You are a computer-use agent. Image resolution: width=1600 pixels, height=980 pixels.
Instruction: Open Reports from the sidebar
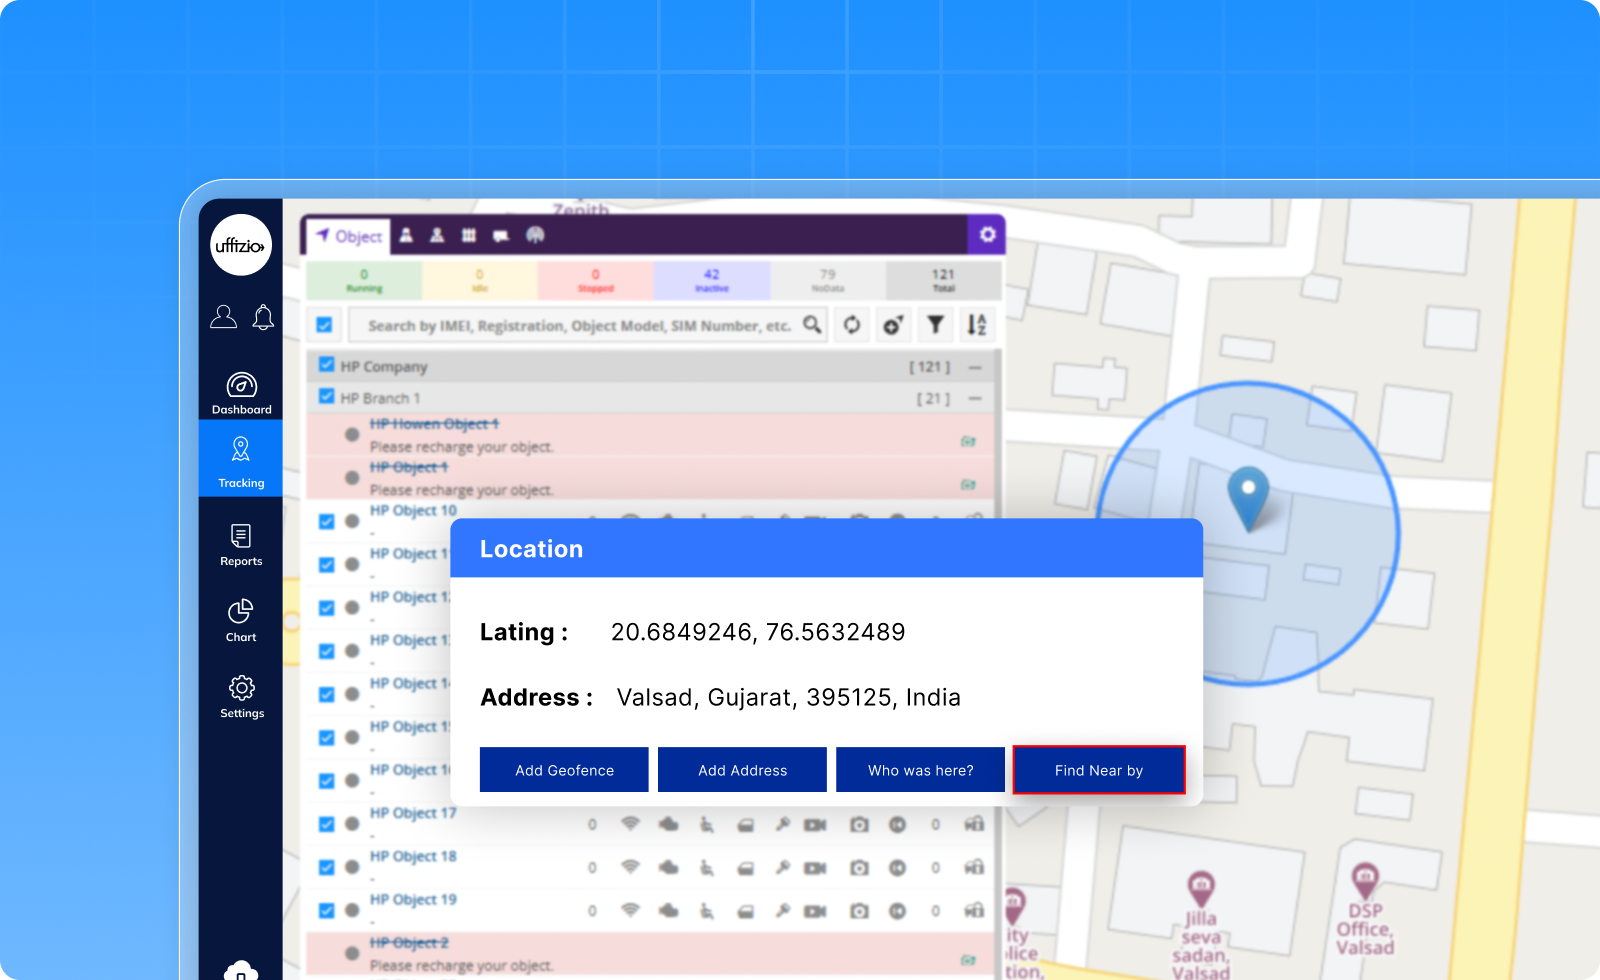pyautogui.click(x=241, y=545)
